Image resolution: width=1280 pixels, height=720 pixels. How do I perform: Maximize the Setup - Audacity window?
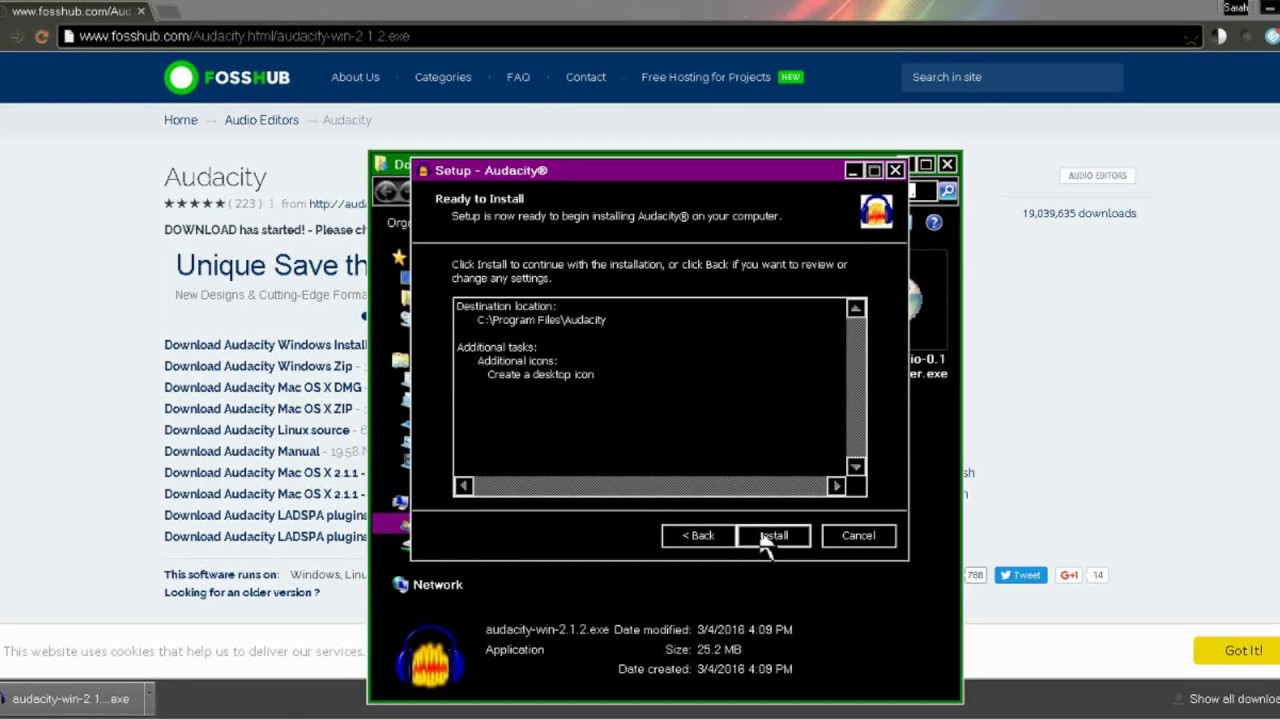tap(874, 171)
